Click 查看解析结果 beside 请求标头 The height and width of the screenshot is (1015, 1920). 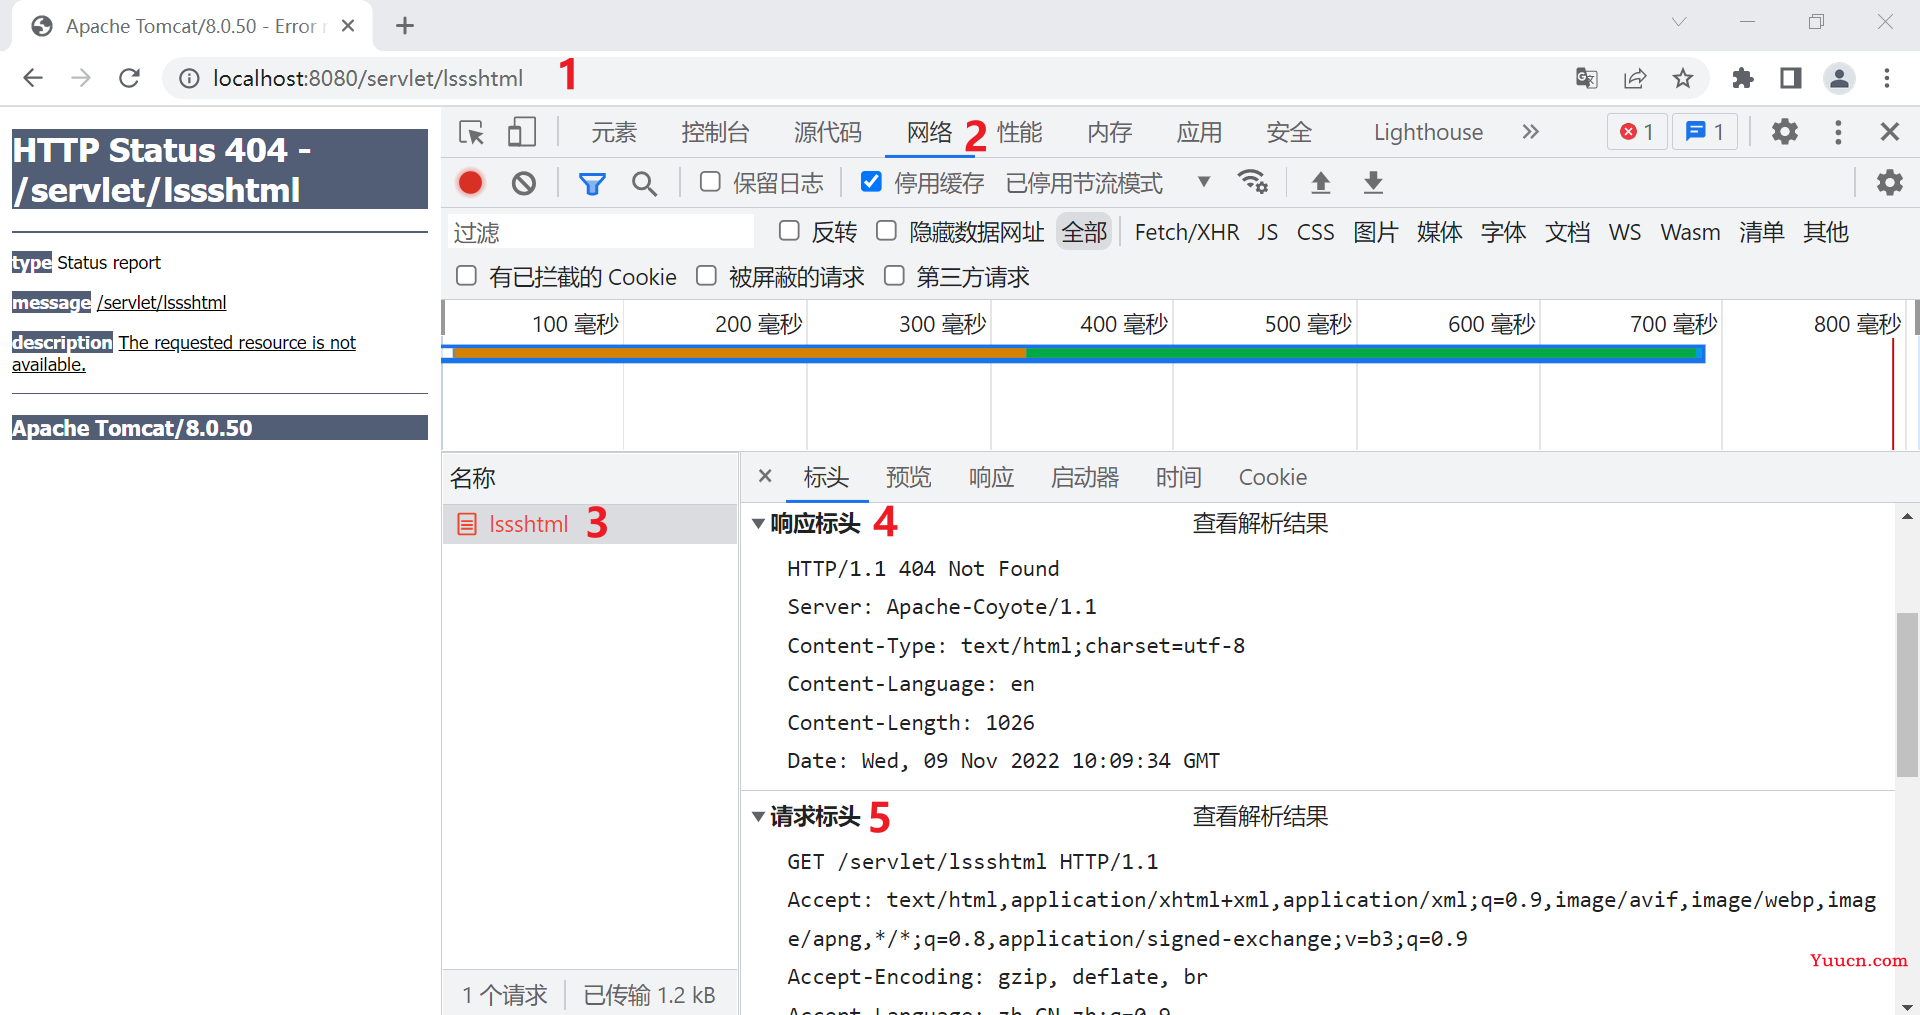coord(1260,816)
